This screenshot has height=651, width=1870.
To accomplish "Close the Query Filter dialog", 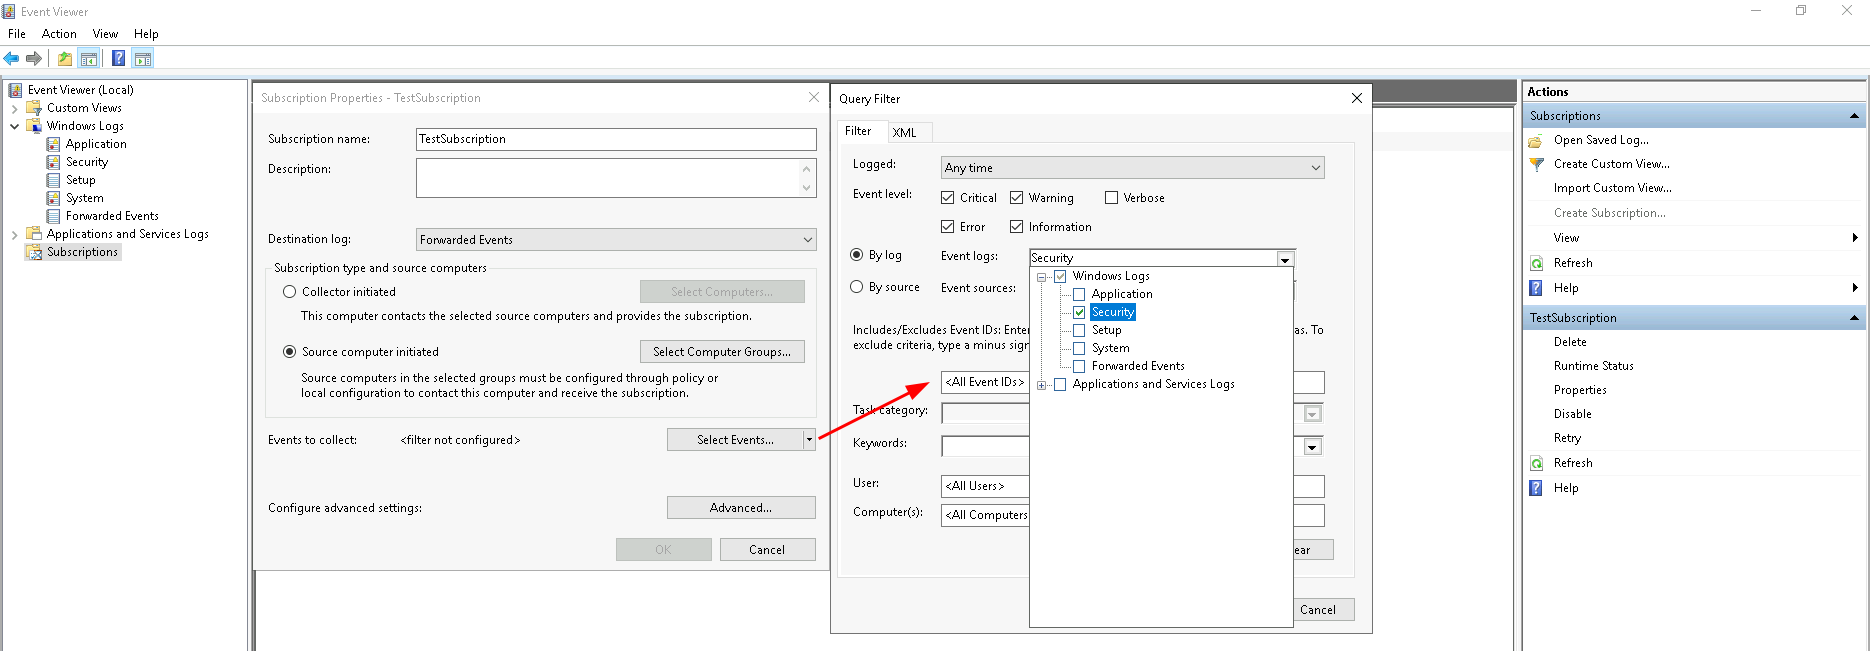I will [1356, 98].
